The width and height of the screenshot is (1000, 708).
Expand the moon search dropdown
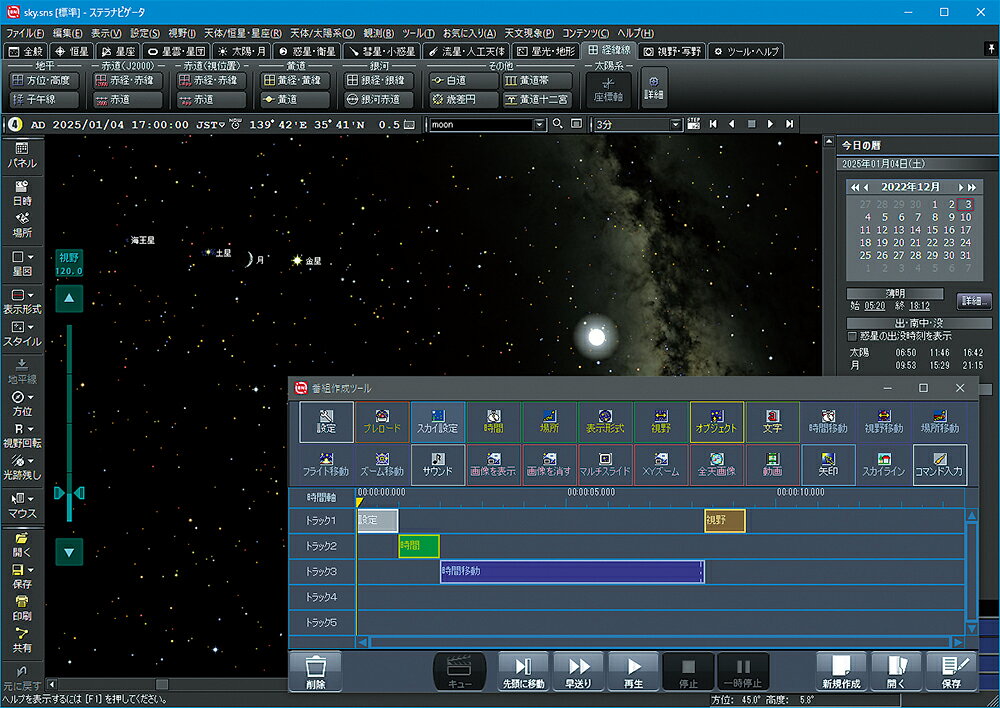[540, 124]
